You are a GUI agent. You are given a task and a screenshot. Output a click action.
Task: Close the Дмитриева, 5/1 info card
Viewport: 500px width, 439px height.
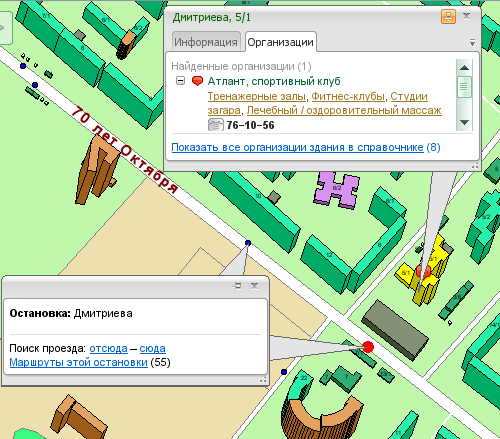[x=466, y=16]
